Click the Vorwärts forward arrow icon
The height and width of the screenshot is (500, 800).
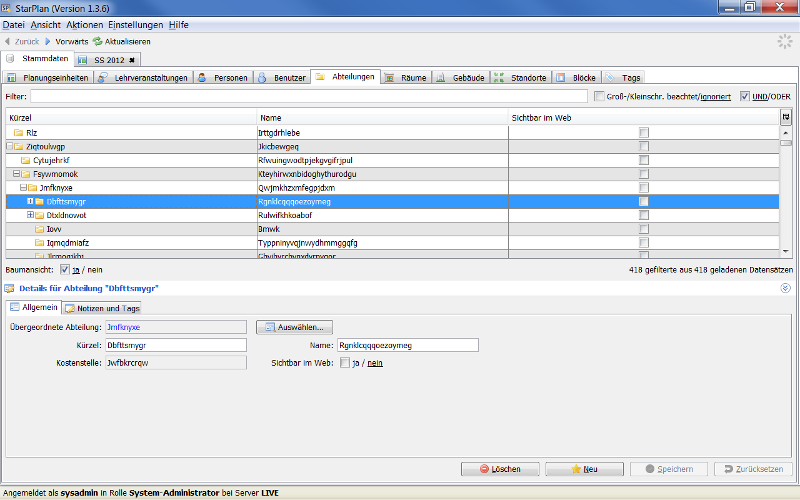(x=48, y=41)
